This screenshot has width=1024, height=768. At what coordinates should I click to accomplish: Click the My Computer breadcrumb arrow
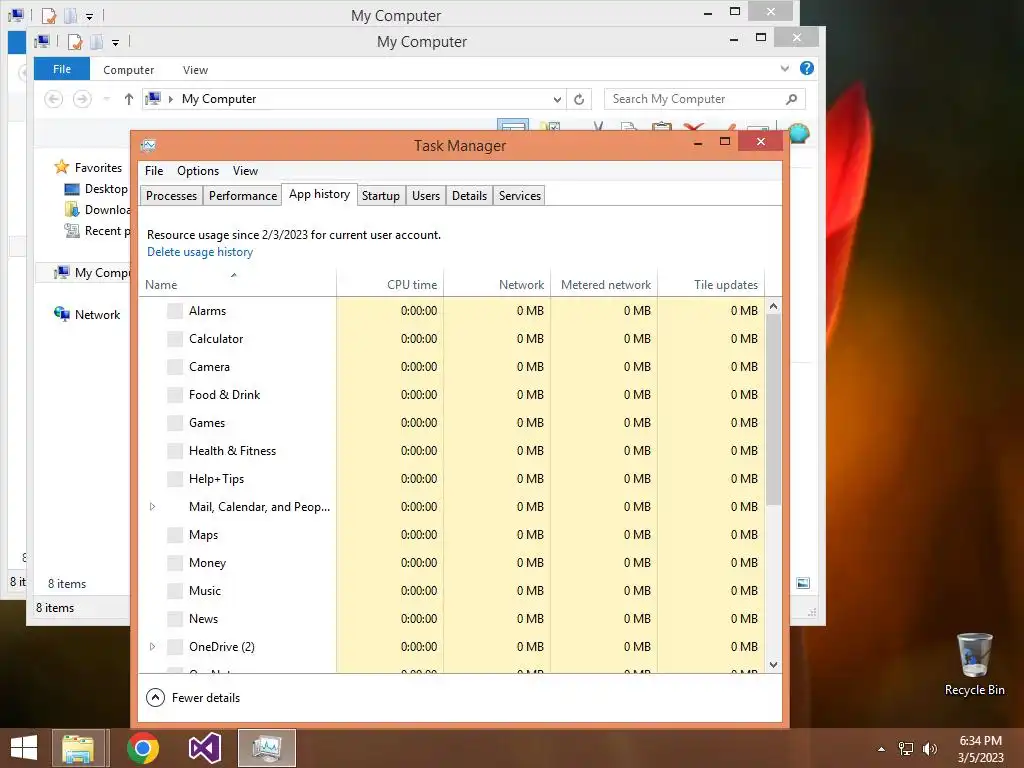coord(170,99)
